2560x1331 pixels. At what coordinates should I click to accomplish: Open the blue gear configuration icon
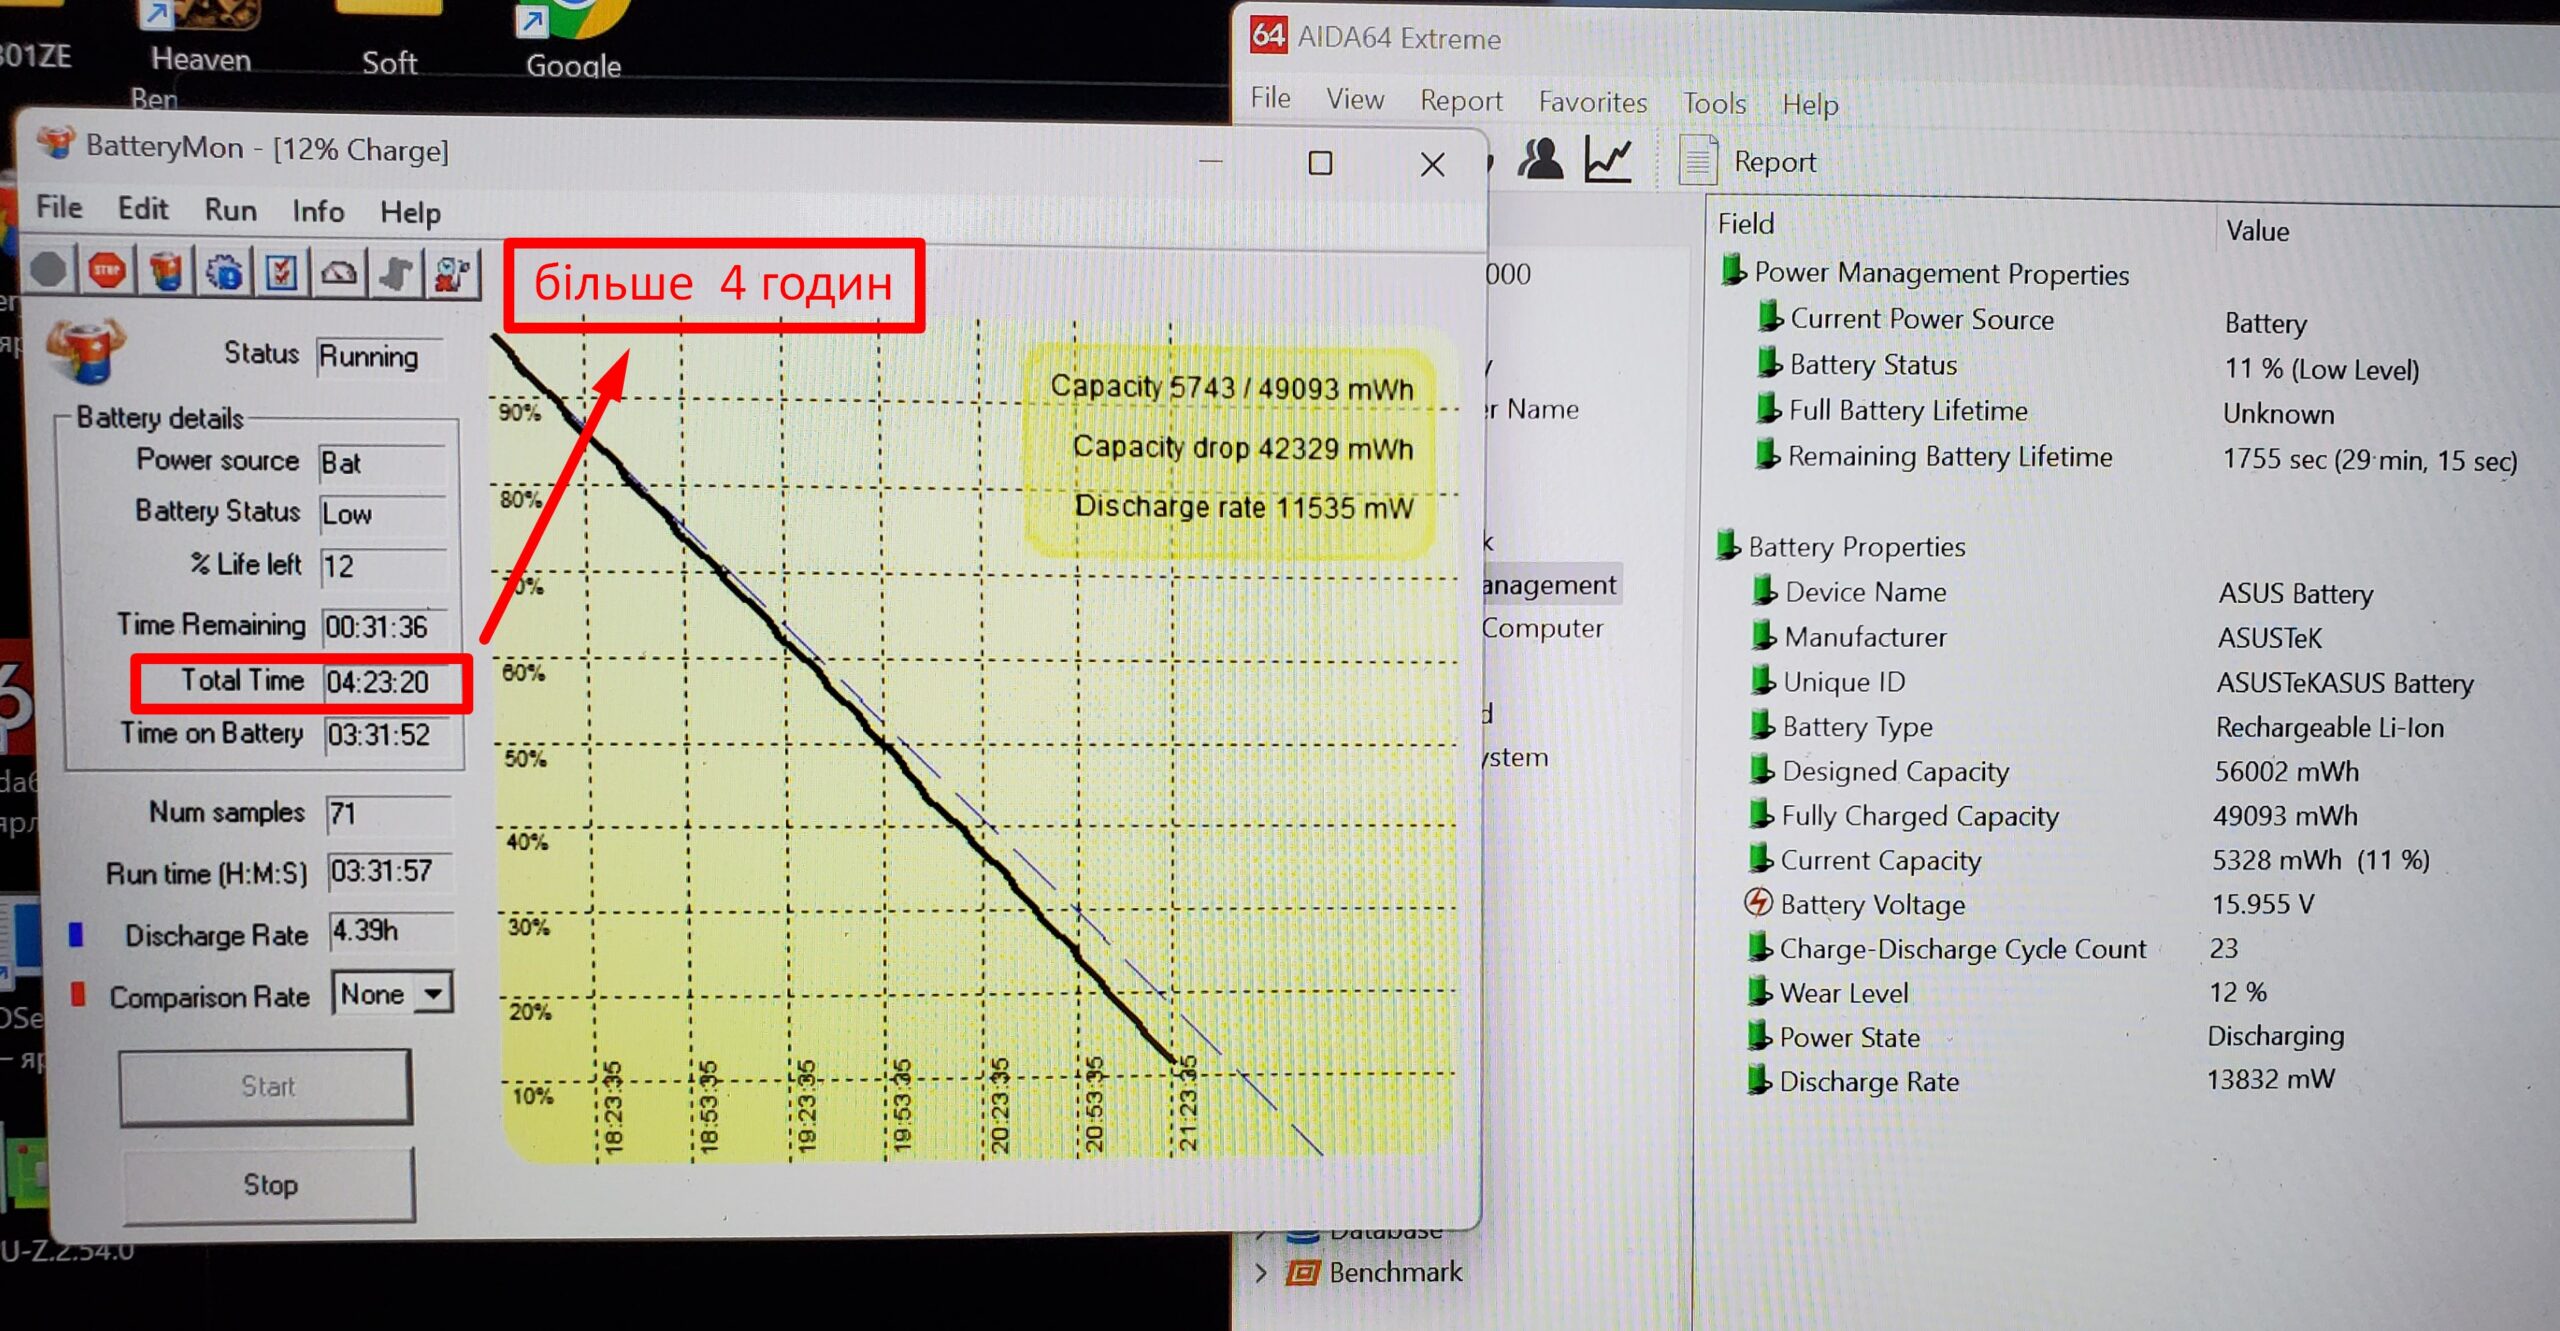[x=224, y=271]
